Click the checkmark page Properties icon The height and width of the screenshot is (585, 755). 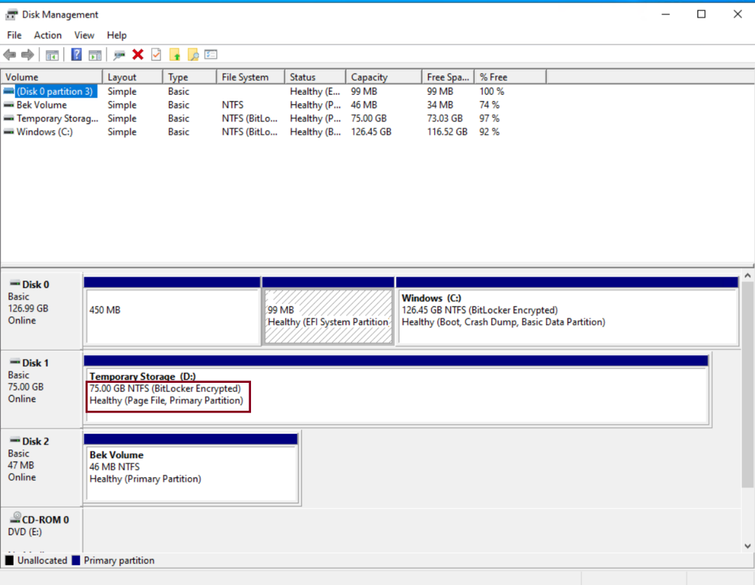click(x=156, y=54)
